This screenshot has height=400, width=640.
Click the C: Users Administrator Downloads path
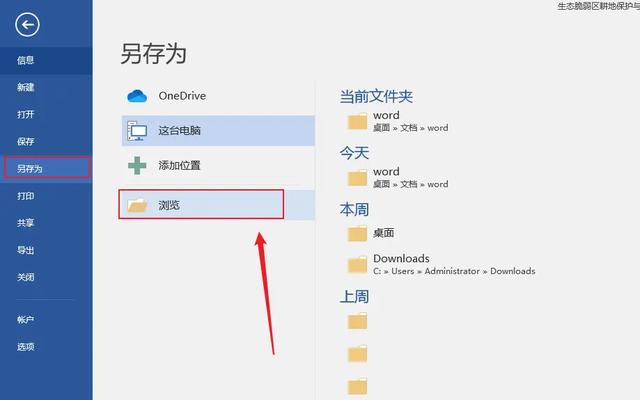[x=454, y=271]
